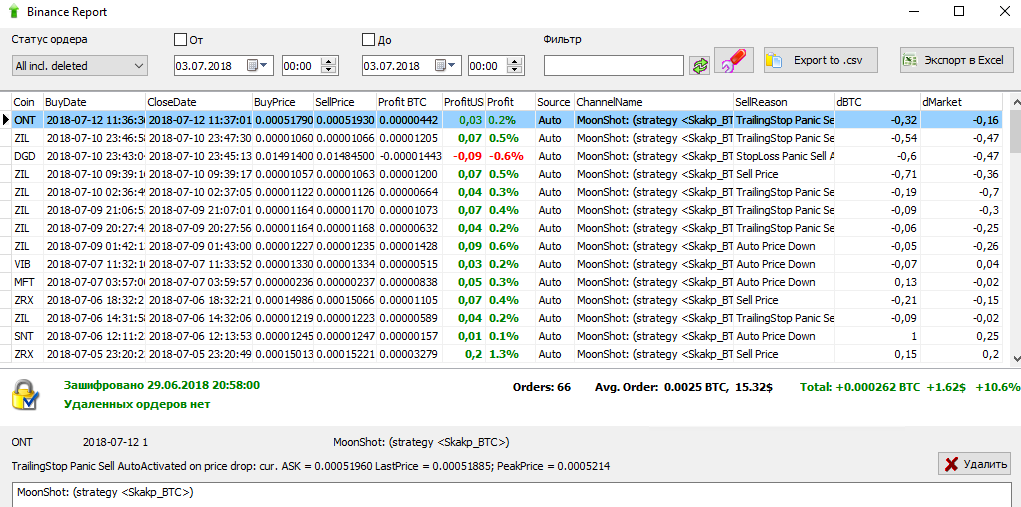Expand the Статус ордера dropdown

click(x=80, y=66)
